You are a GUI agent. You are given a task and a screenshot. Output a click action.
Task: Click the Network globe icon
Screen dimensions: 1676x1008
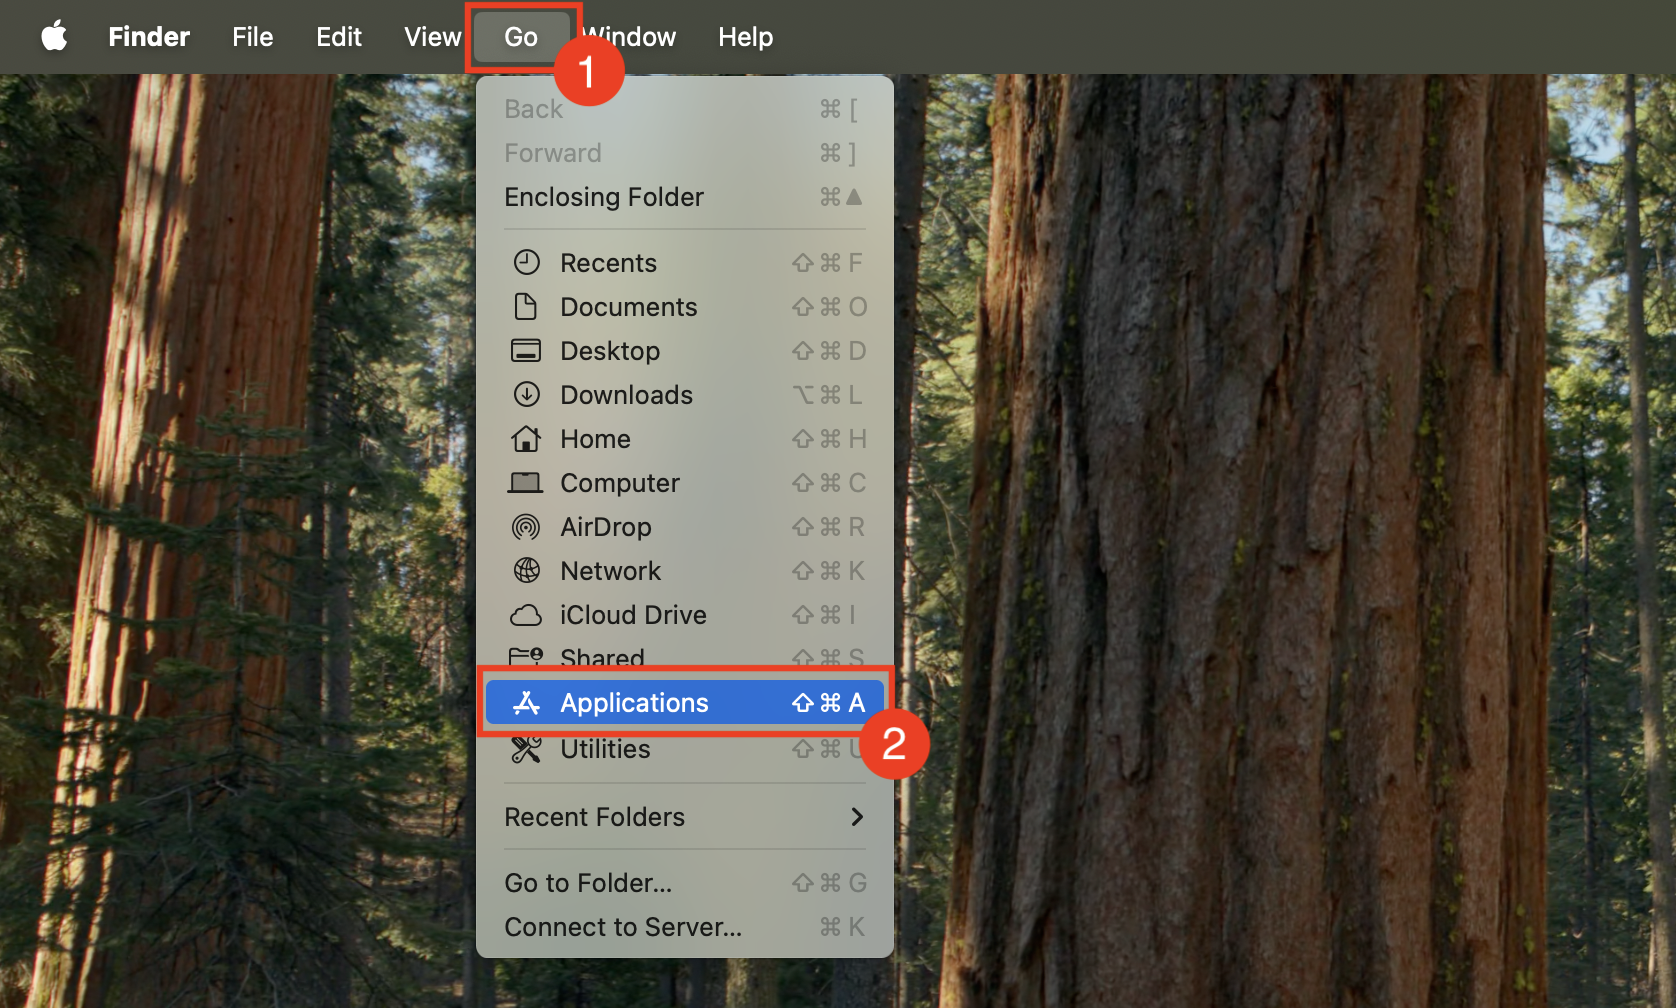pos(527,570)
